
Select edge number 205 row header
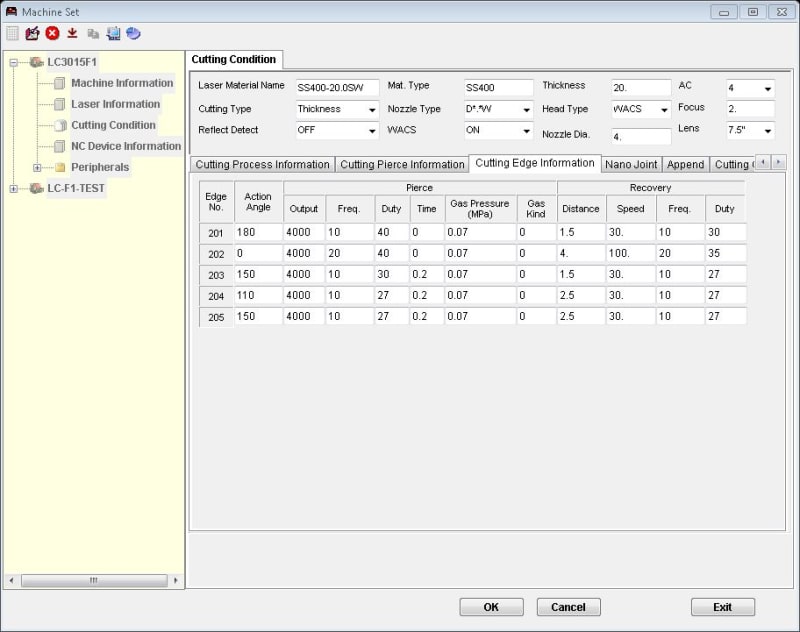(x=216, y=317)
